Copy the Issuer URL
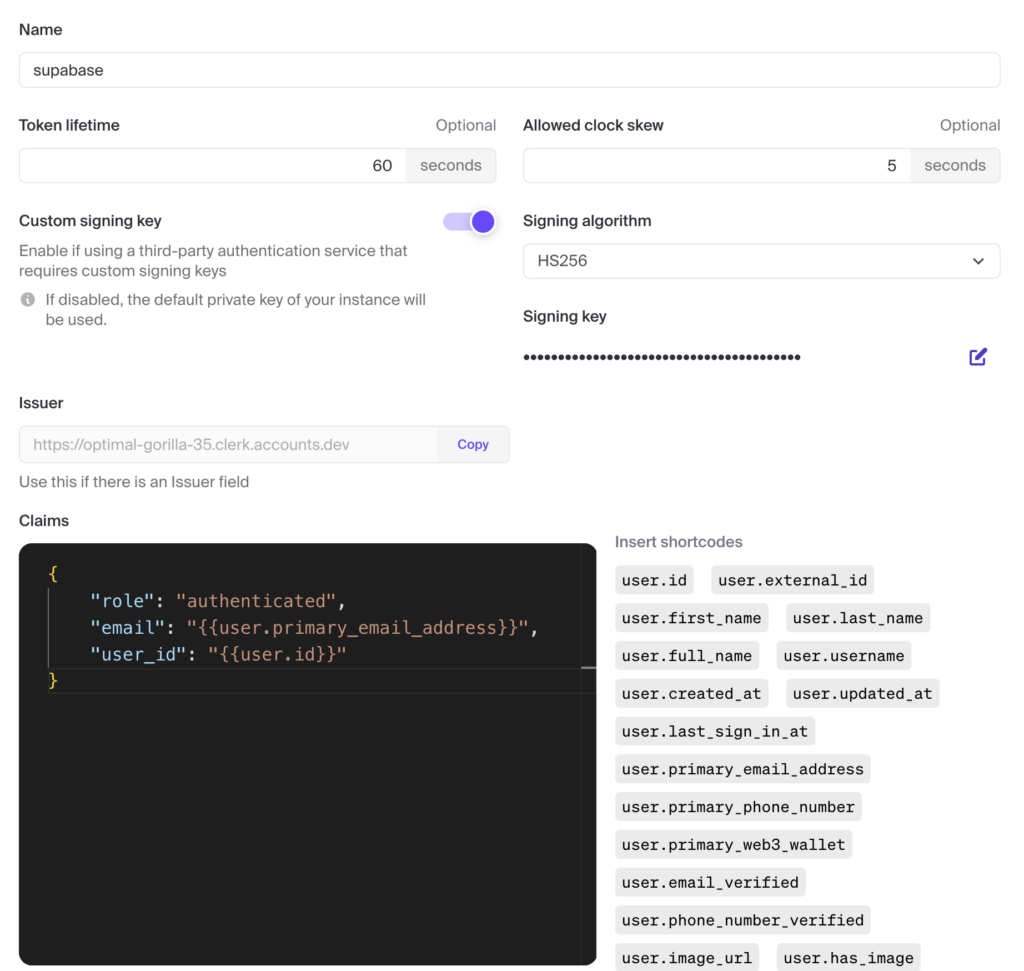Screen dimensions: 1024x971 click(x=473, y=445)
